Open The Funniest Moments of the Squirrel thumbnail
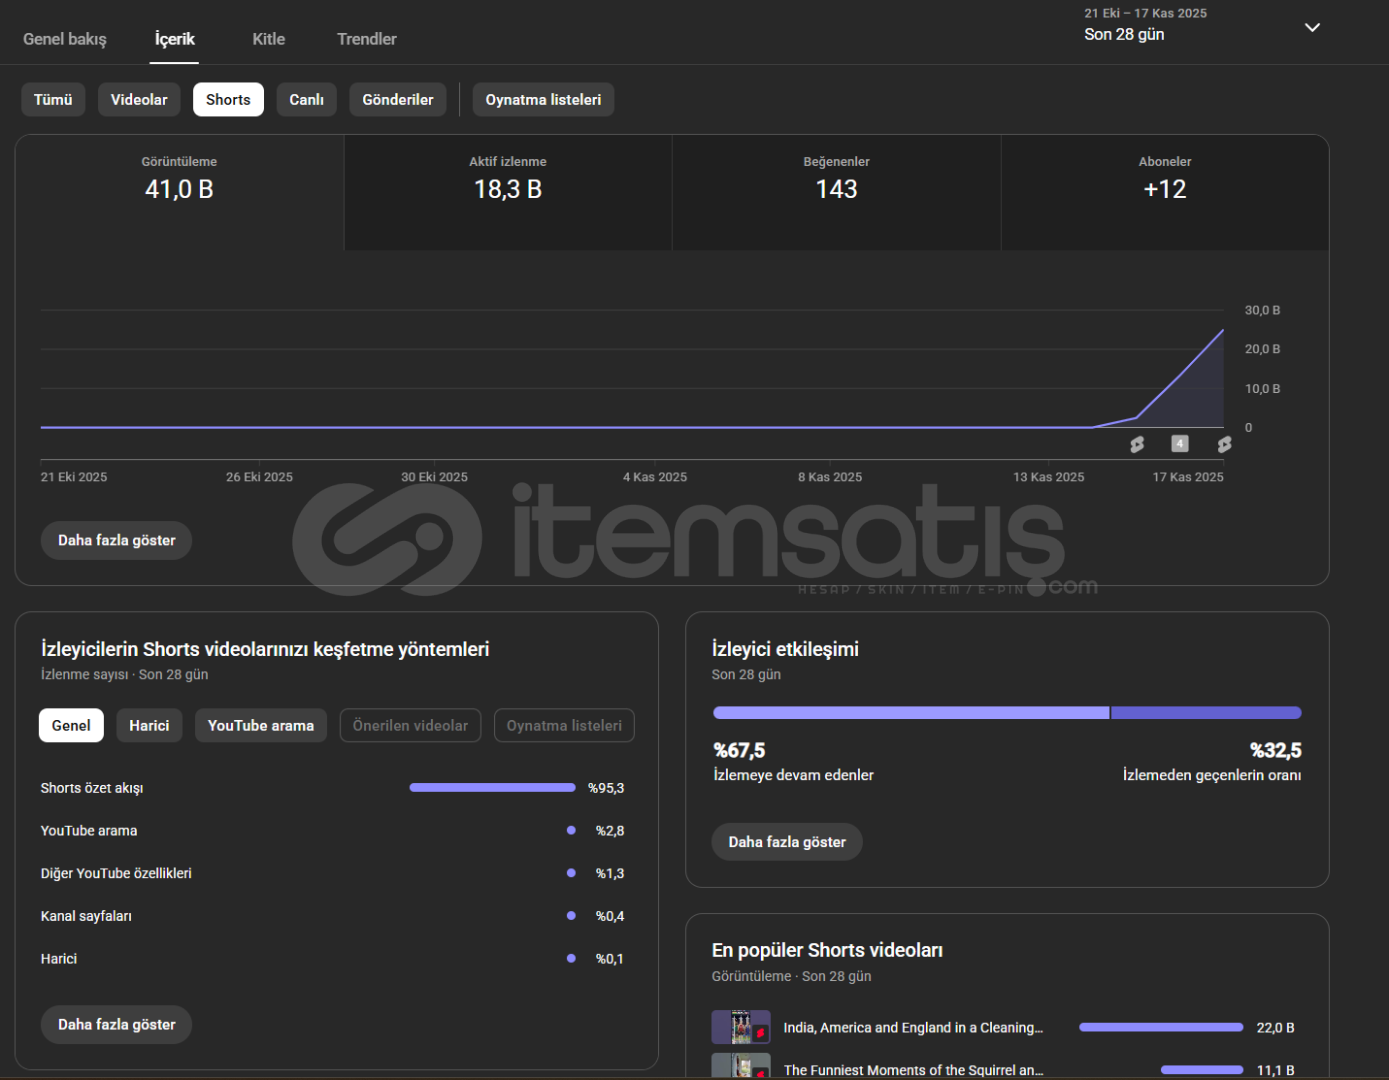Screen dimensions: 1389x1080 tap(740, 1067)
